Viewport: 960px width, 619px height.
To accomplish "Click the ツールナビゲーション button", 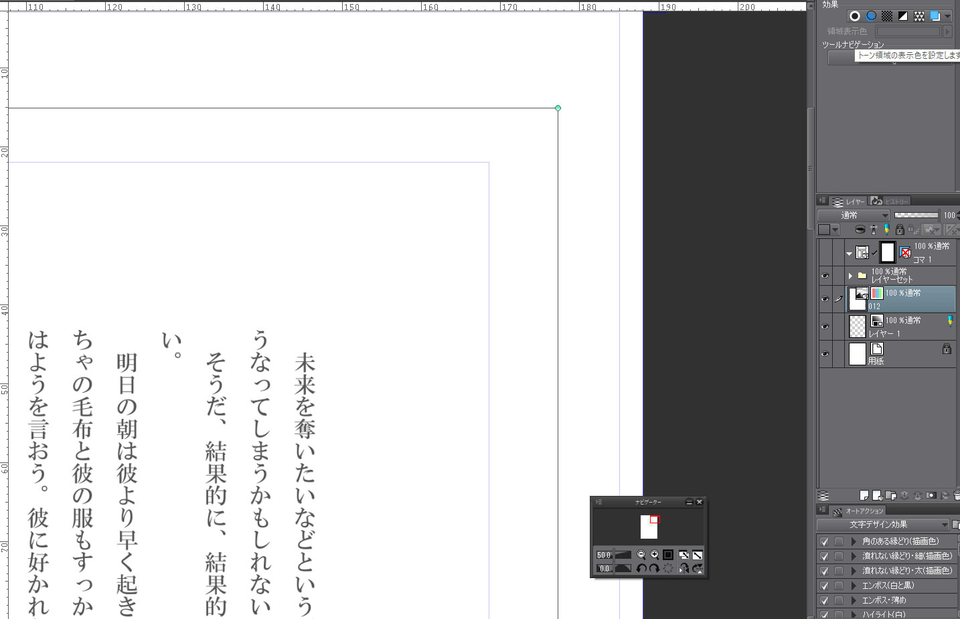I will (x=840, y=58).
